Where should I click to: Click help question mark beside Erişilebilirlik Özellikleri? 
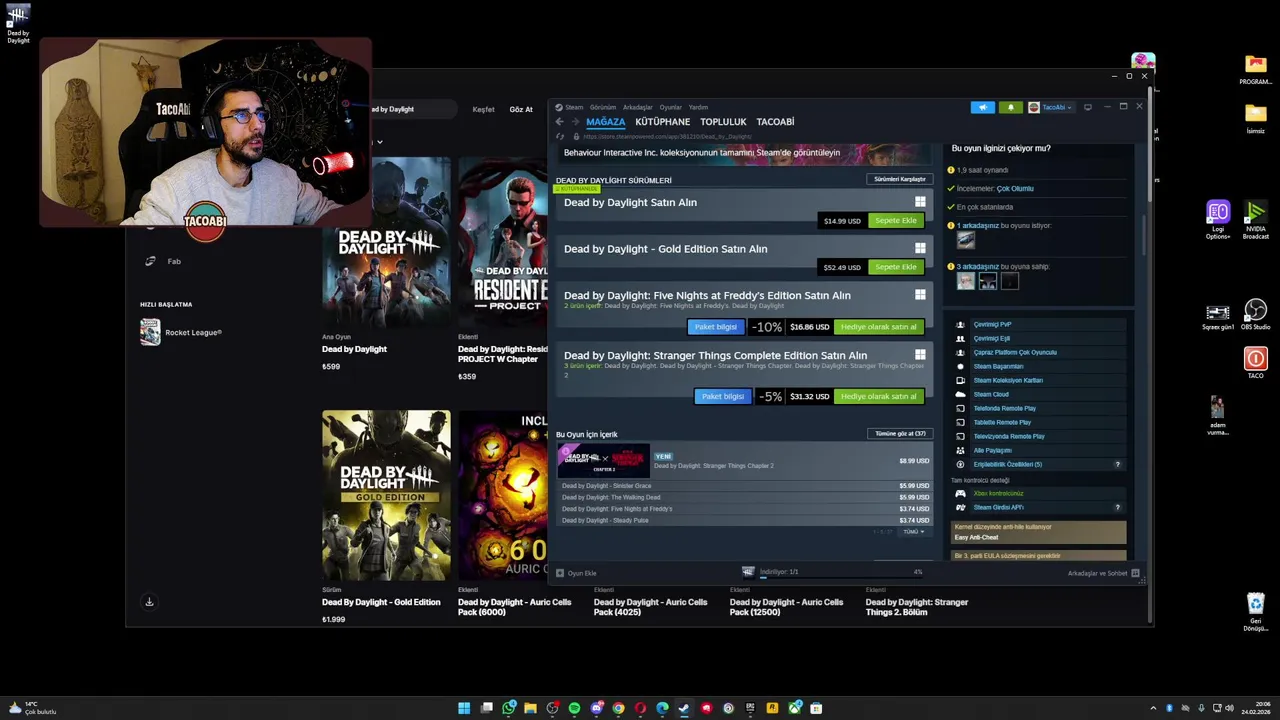tap(1118, 464)
